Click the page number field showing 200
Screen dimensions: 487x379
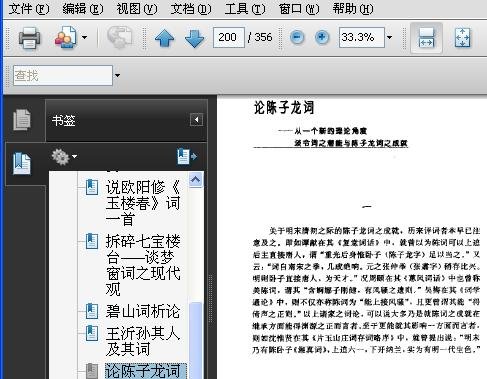click(x=229, y=37)
